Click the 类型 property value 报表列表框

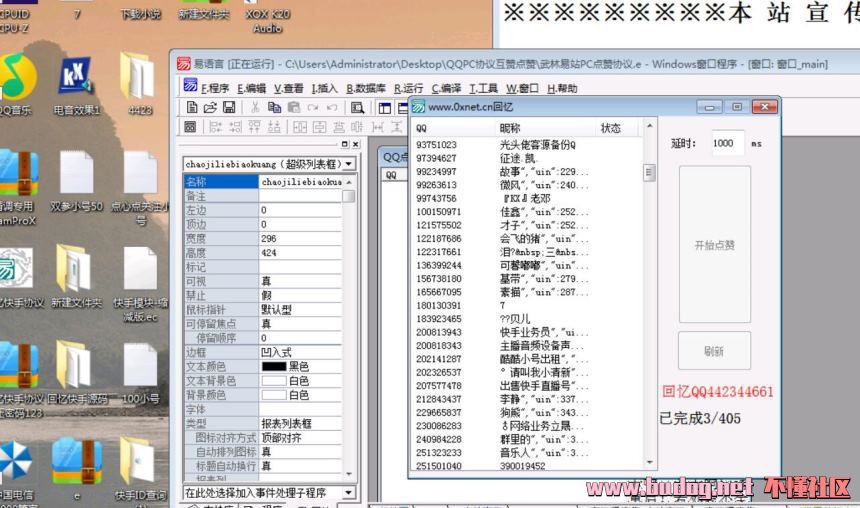(x=300, y=424)
